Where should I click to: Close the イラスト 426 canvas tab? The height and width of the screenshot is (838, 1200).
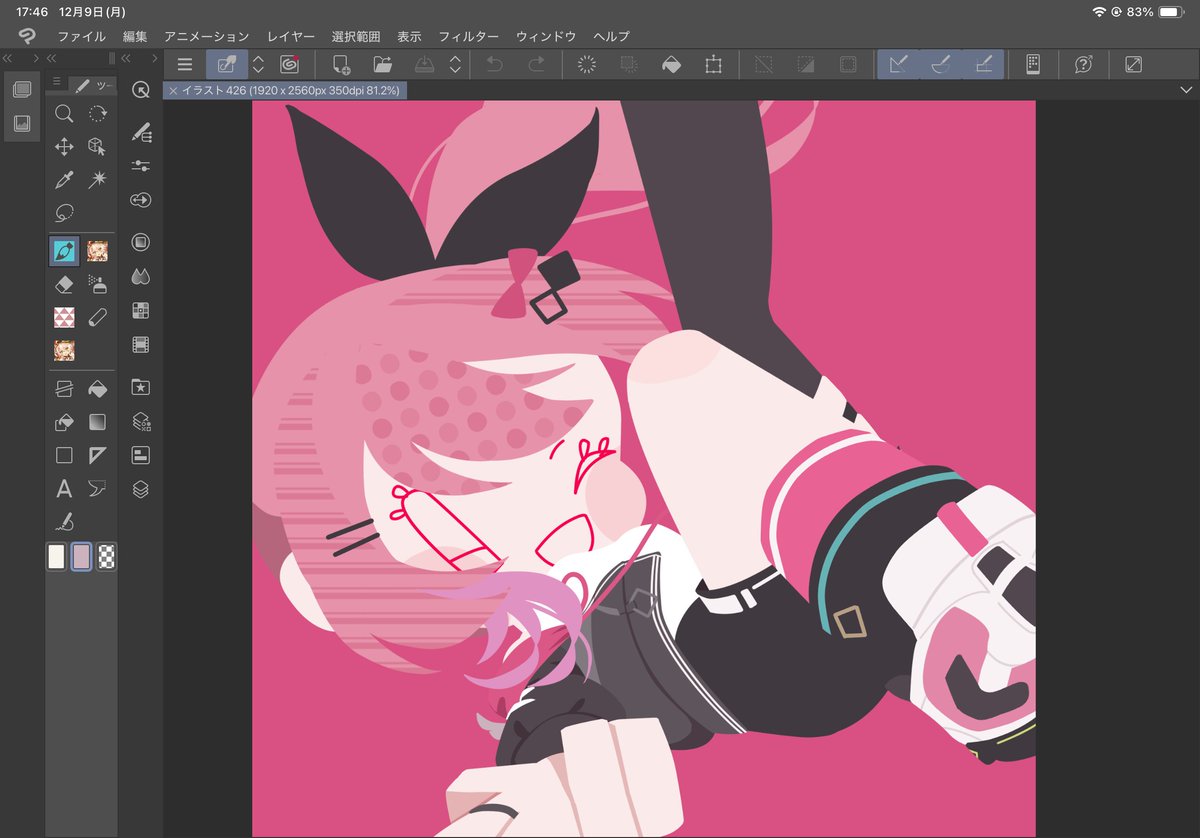173,90
